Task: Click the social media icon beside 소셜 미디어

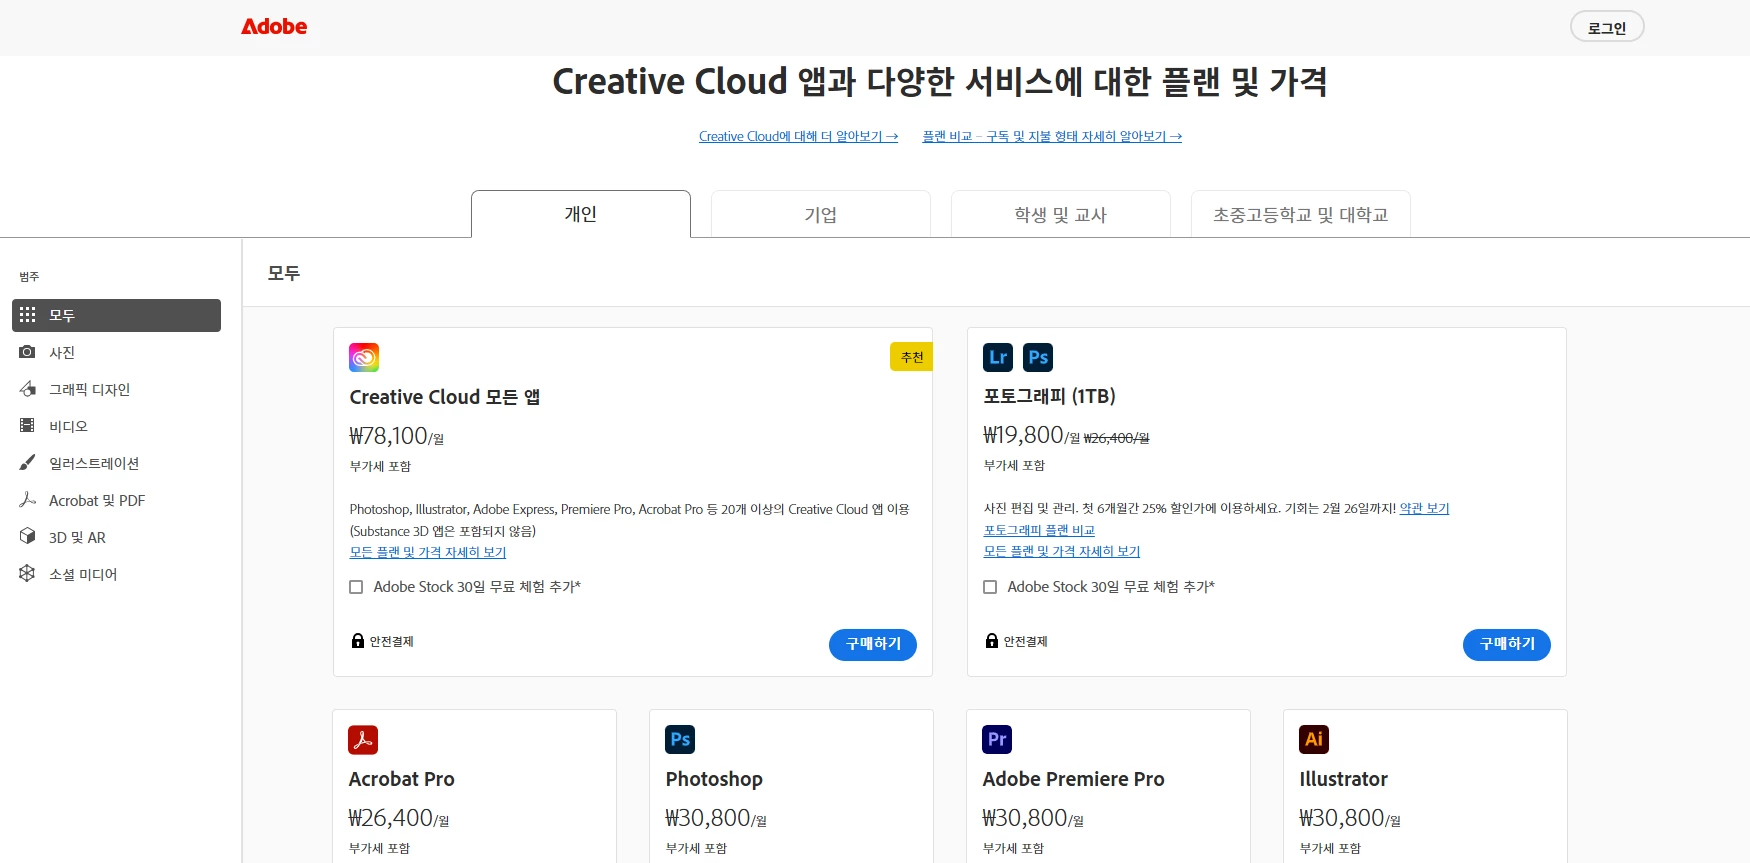Action: pyautogui.click(x=27, y=574)
